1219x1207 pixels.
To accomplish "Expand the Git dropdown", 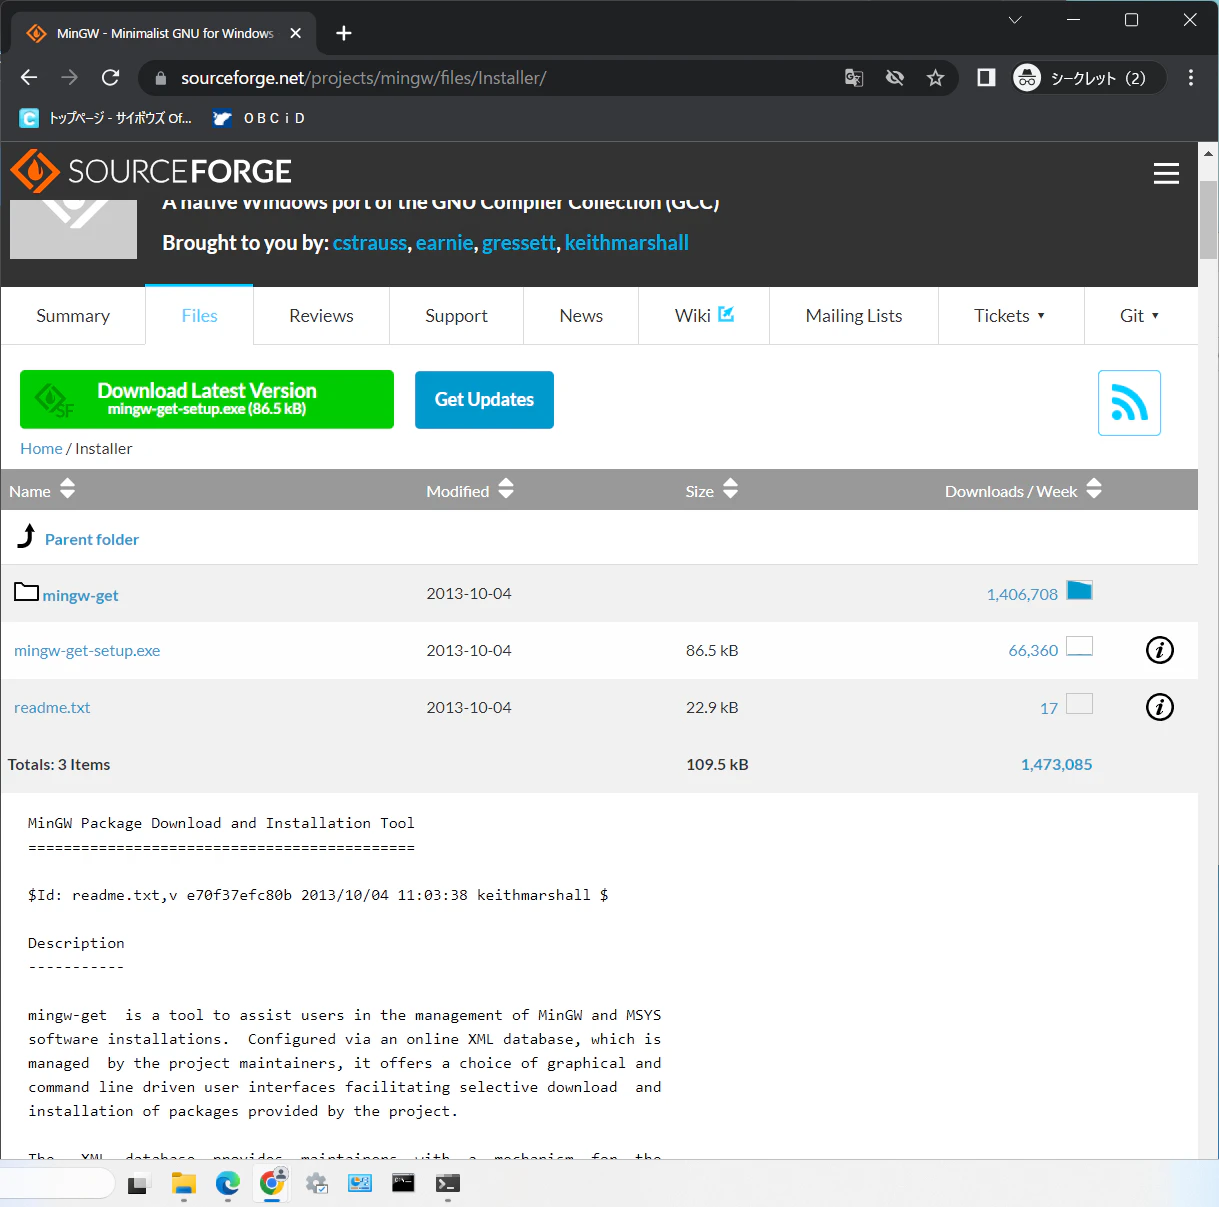I will click(1140, 316).
